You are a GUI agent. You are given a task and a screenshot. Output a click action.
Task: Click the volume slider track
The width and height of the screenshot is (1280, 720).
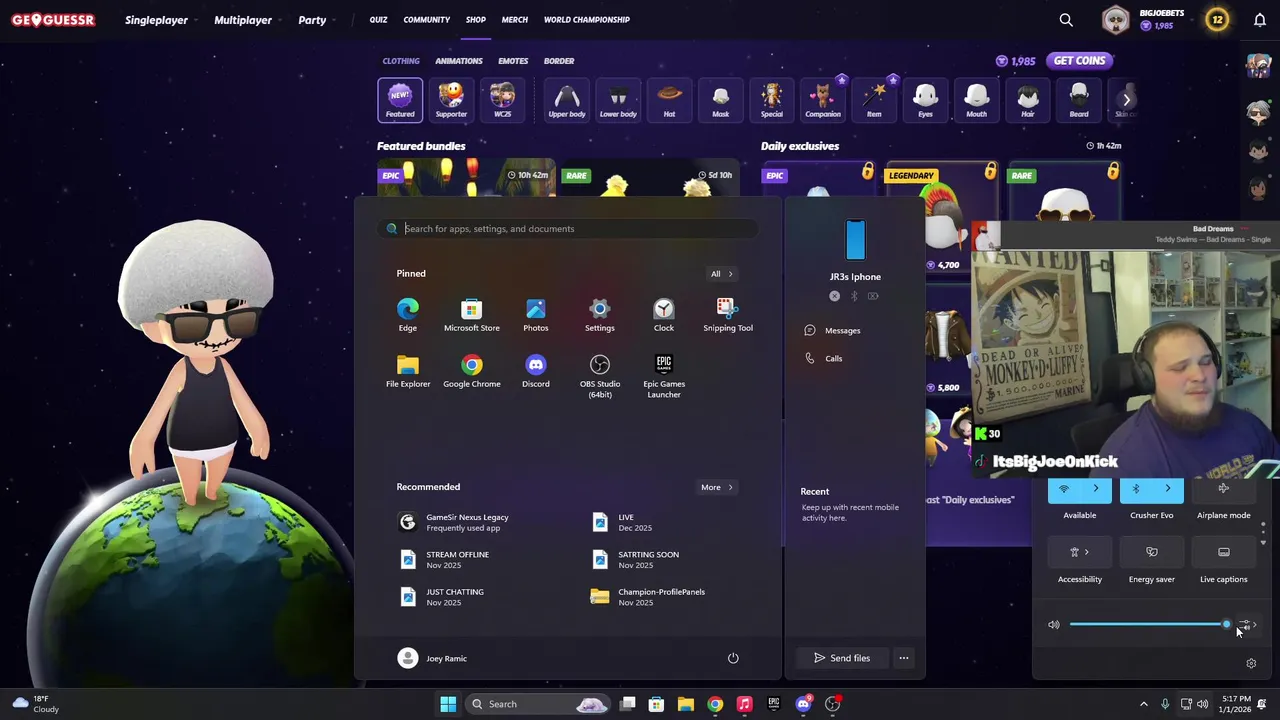tap(1148, 625)
